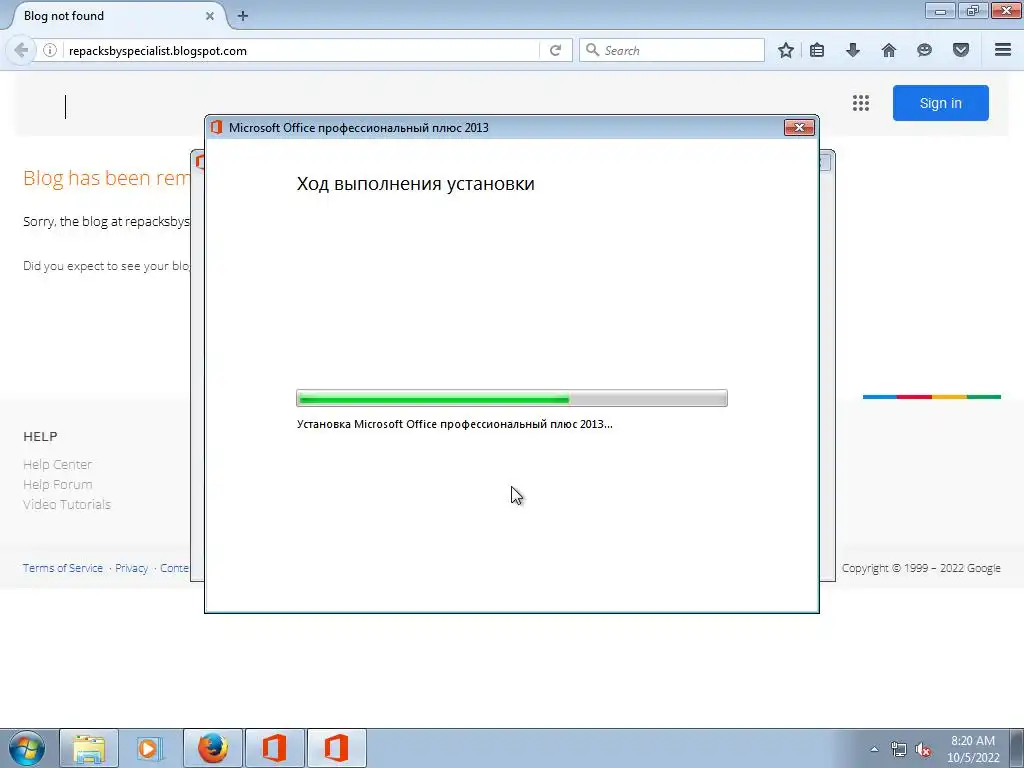
Task: Reload the page with the refresh icon
Action: coord(555,50)
